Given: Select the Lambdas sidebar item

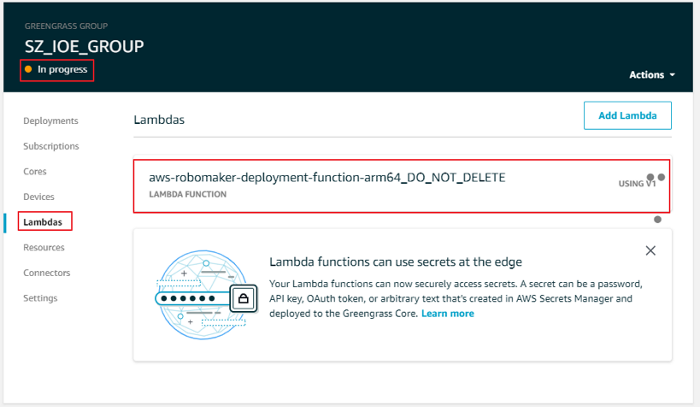Looking at the screenshot, I should point(43,222).
